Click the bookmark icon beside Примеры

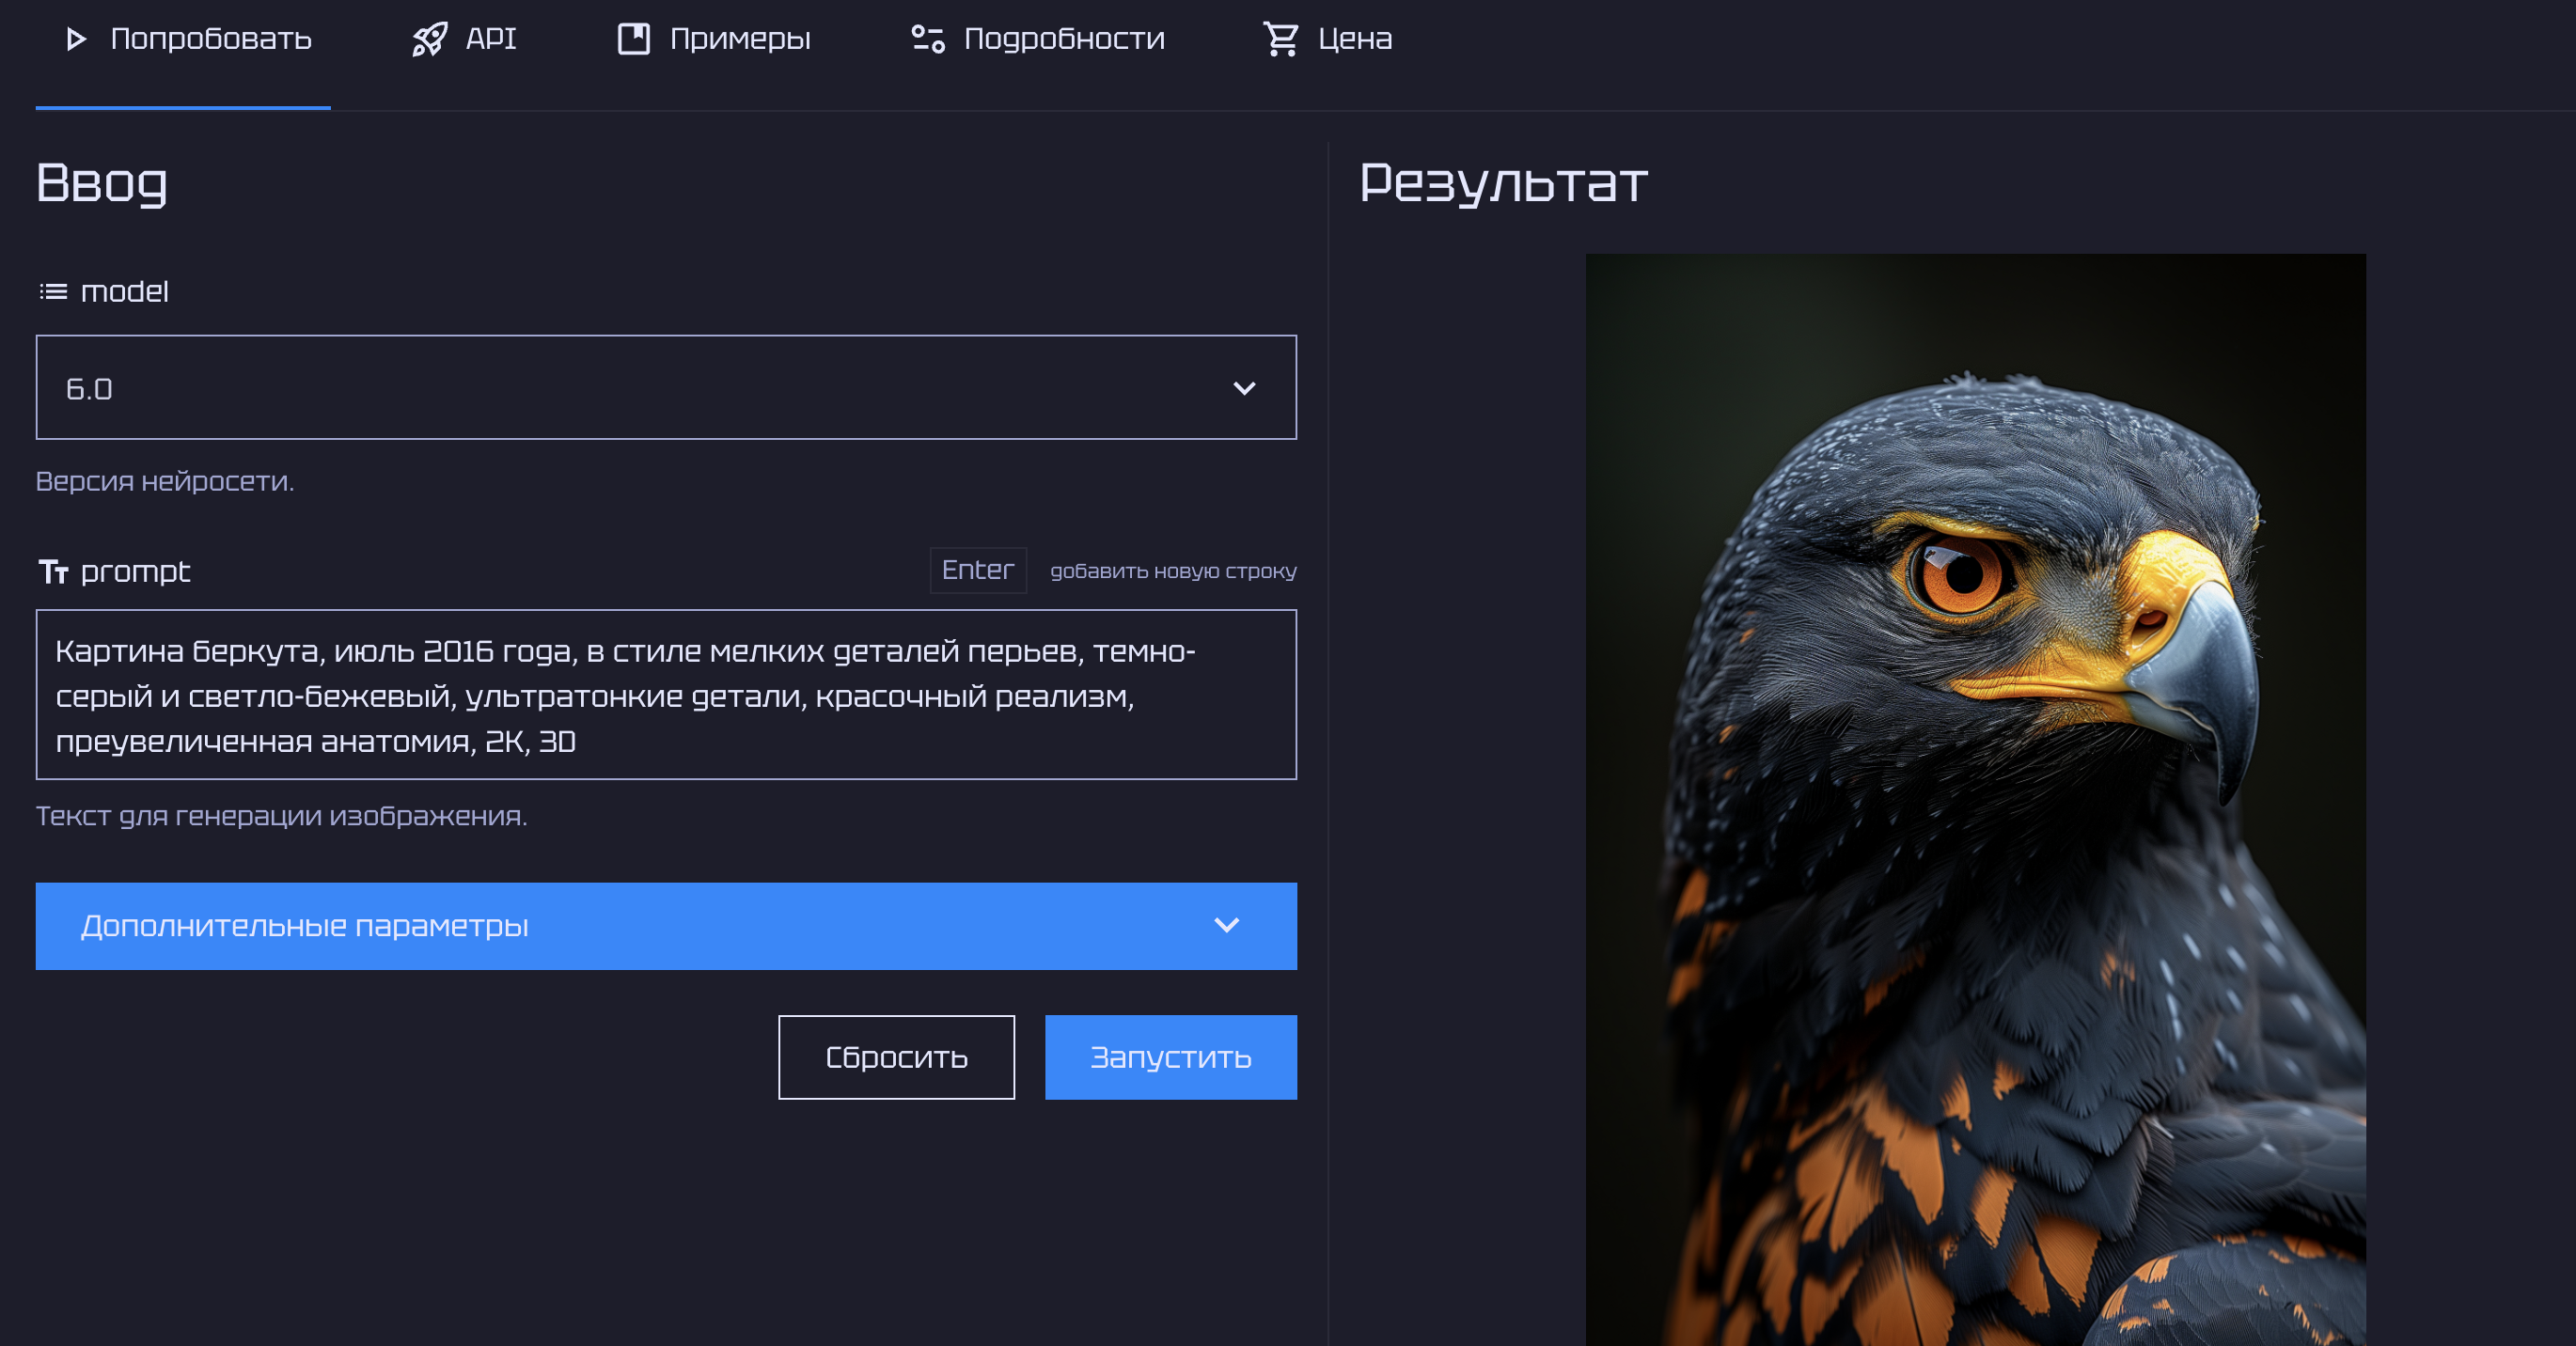pyautogui.click(x=633, y=39)
